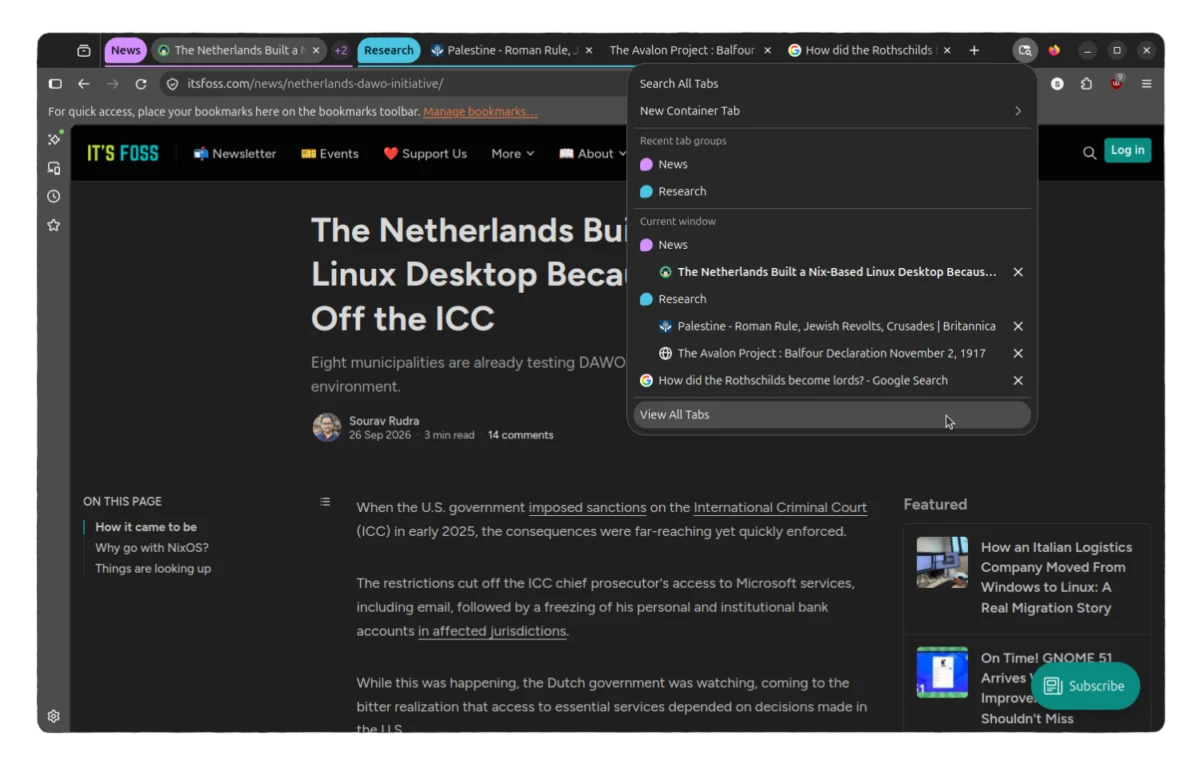
Task: Open bookmarks star icon in sidebar
Action: [x=54, y=225]
